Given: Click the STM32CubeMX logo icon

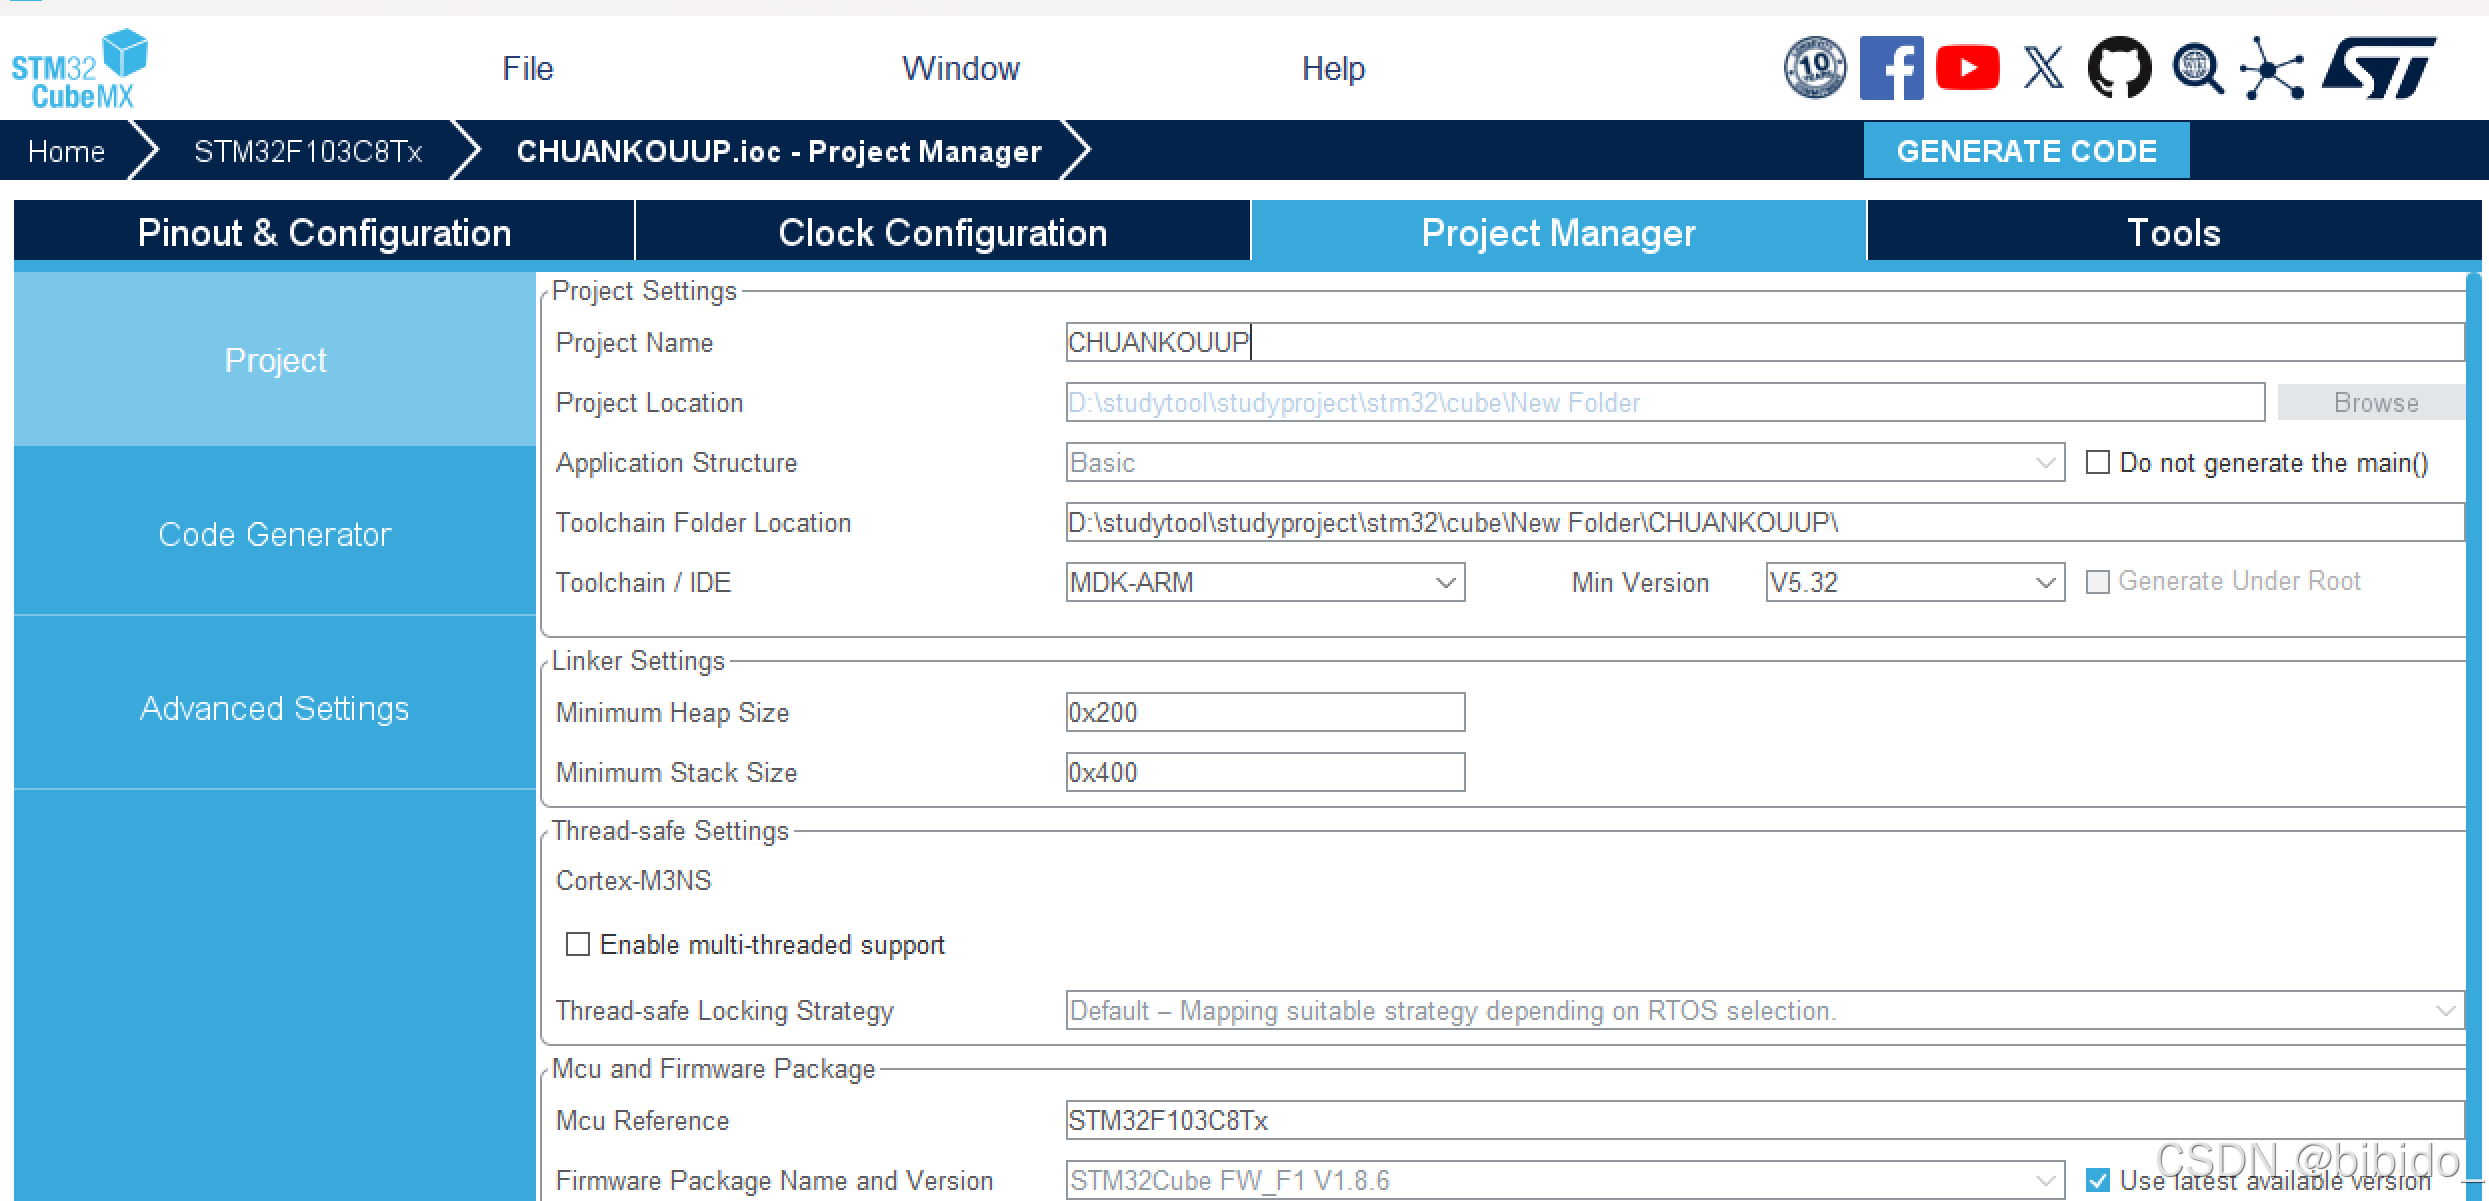Looking at the screenshot, I should click(79, 68).
